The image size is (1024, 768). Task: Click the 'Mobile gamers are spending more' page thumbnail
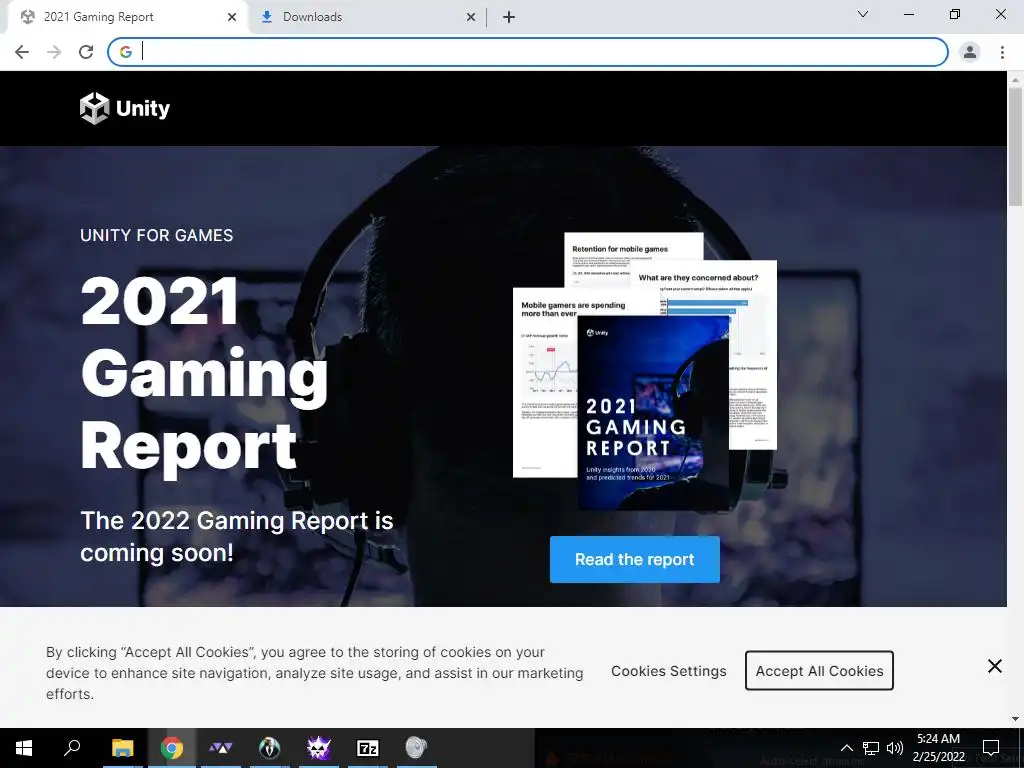(545, 382)
